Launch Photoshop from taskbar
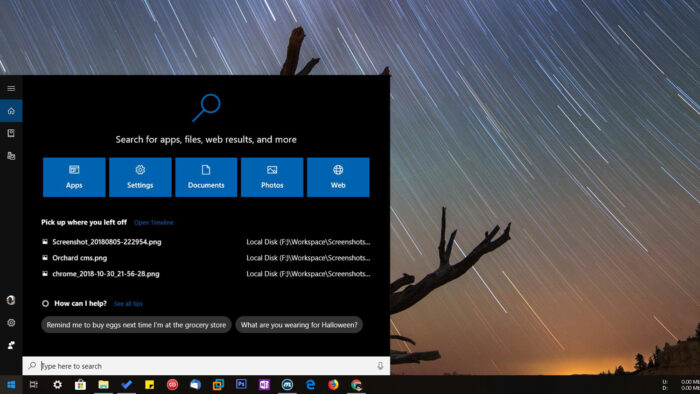Screen dimensions: 700x394 point(241,384)
